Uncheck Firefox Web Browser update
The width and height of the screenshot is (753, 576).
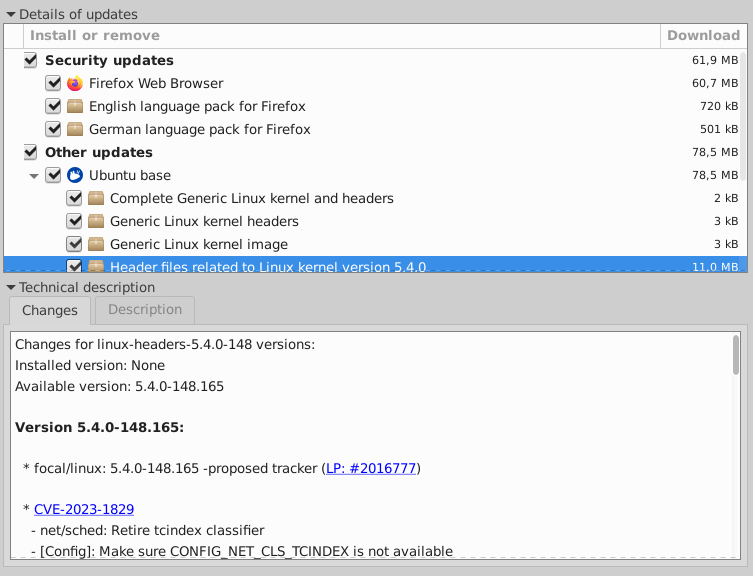pos(53,83)
